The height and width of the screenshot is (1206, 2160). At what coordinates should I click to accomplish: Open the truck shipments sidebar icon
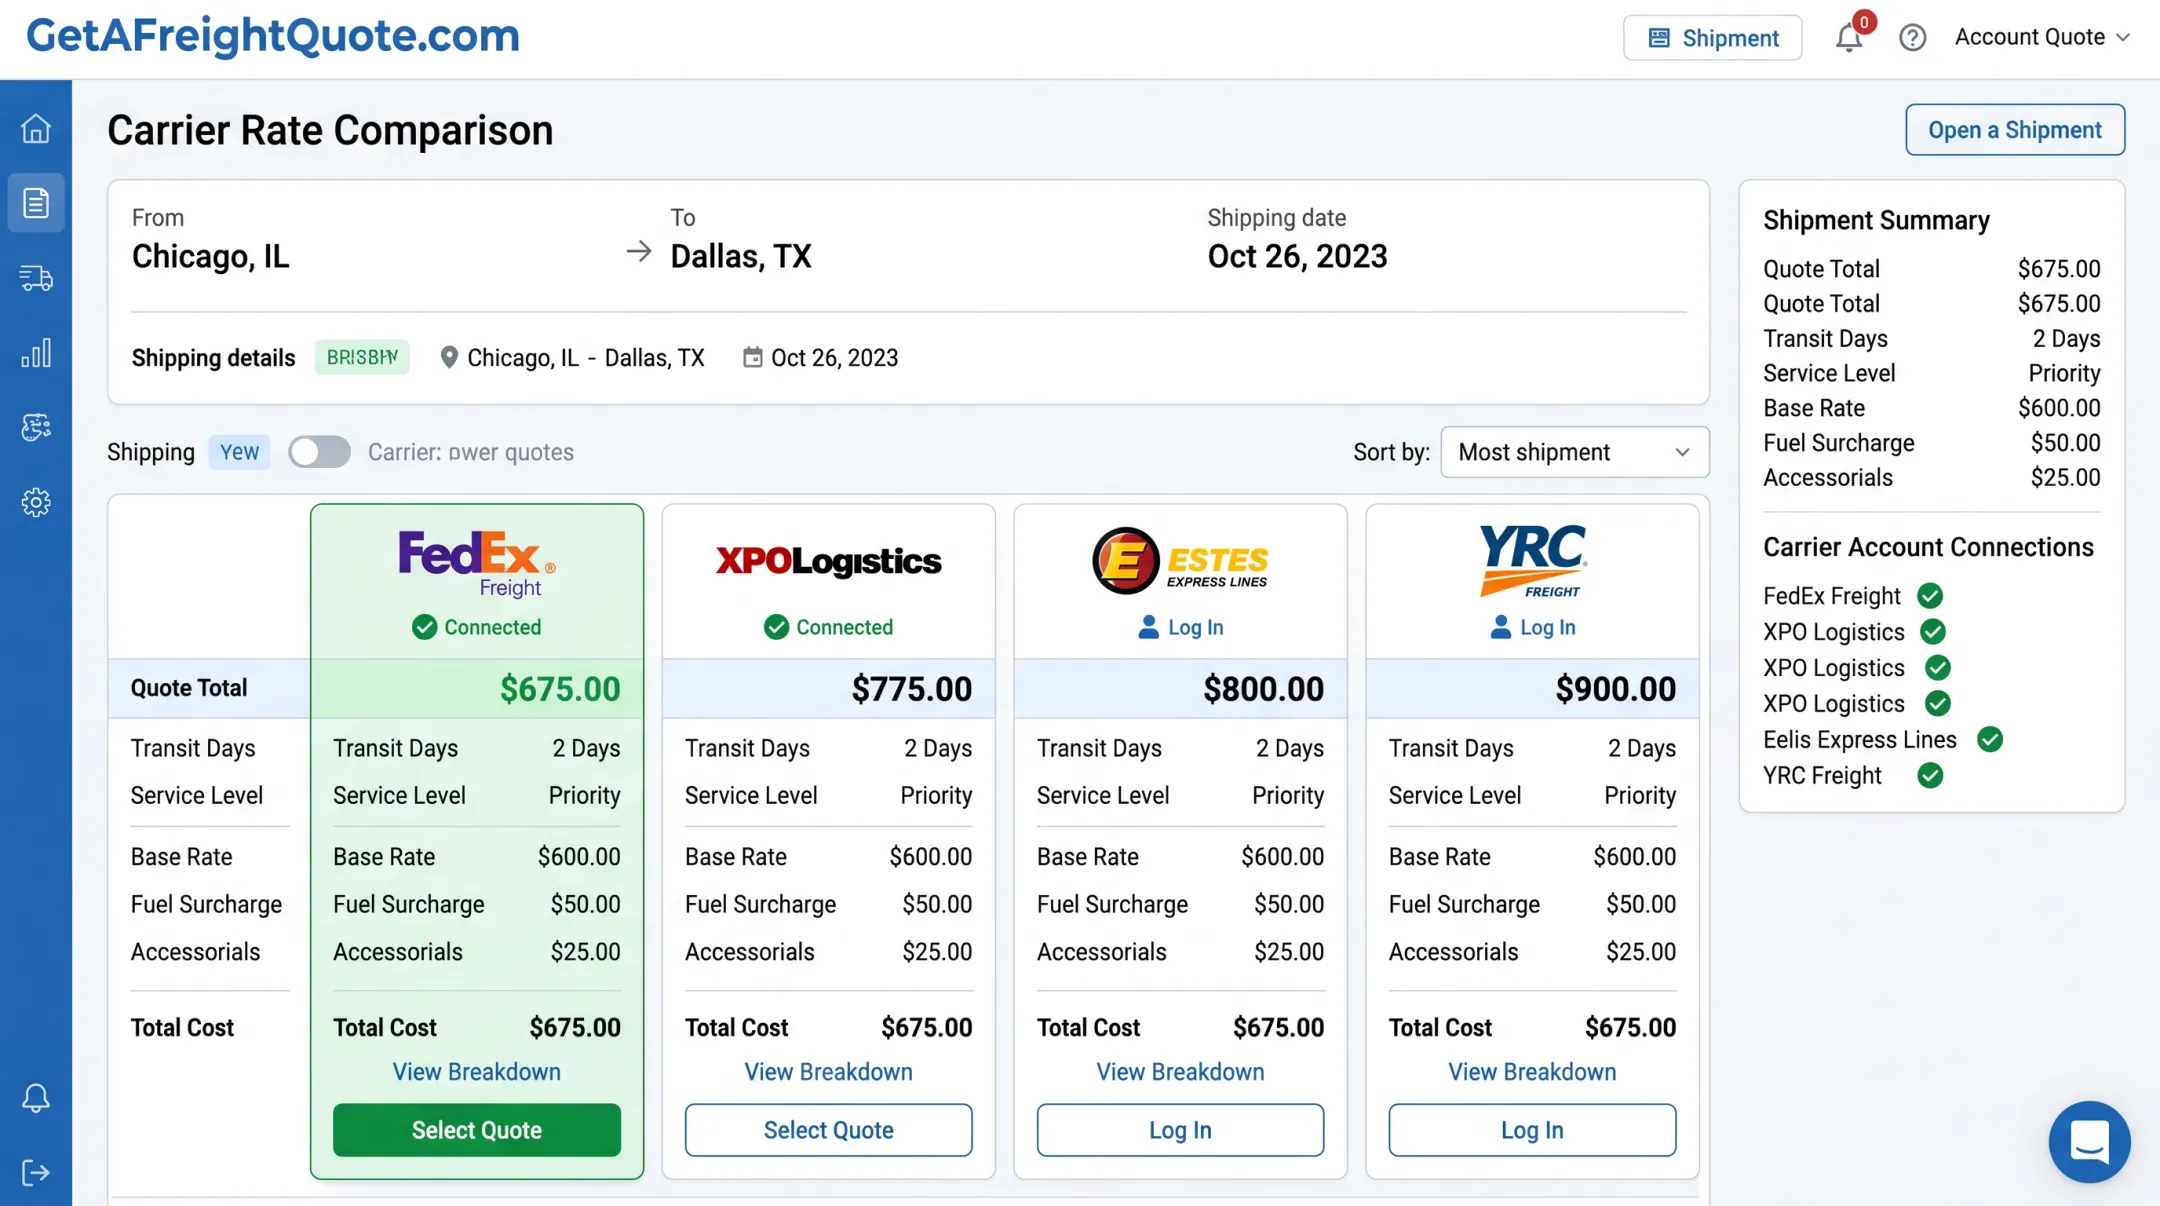click(36, 278)
